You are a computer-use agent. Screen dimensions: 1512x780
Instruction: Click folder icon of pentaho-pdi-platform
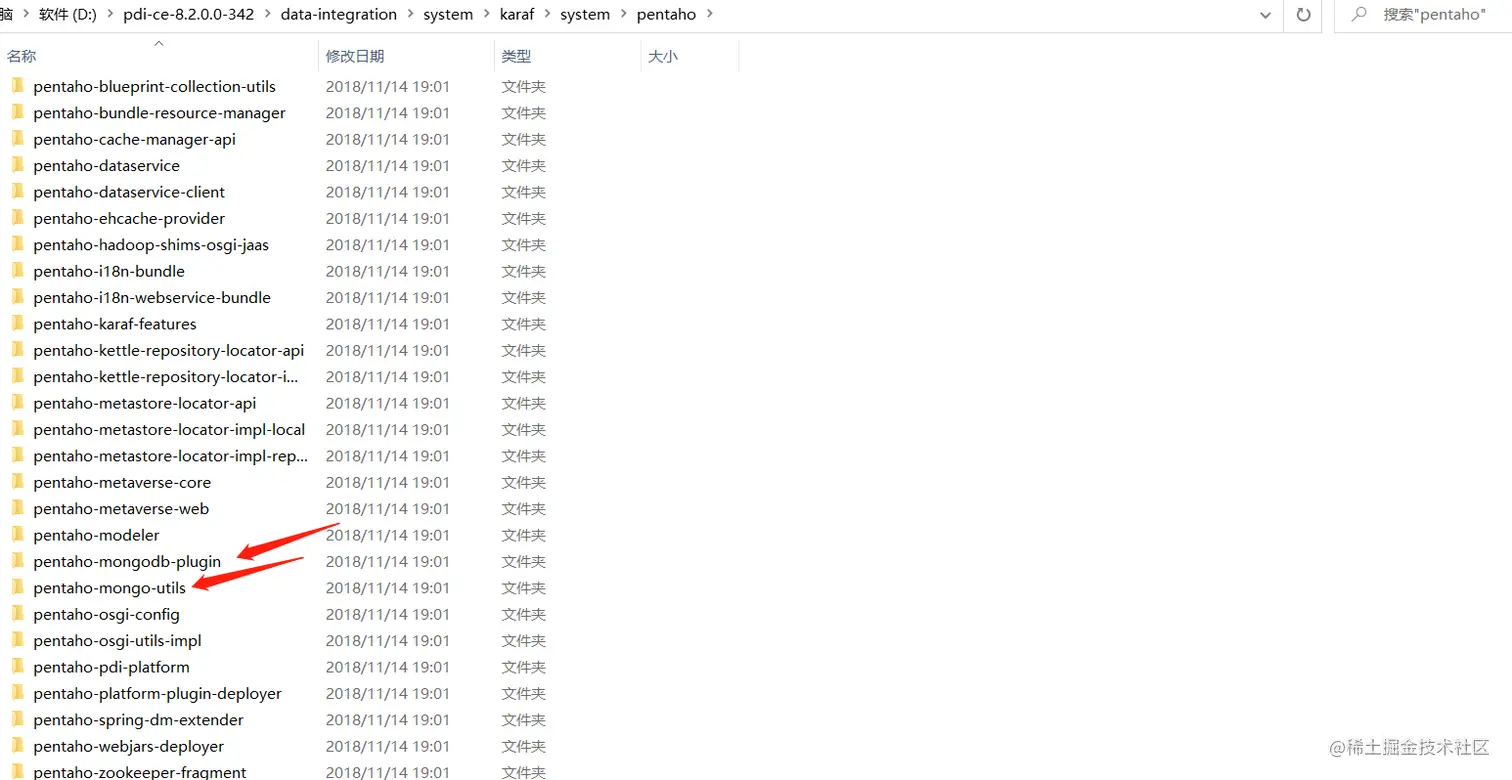pos(17,667)
